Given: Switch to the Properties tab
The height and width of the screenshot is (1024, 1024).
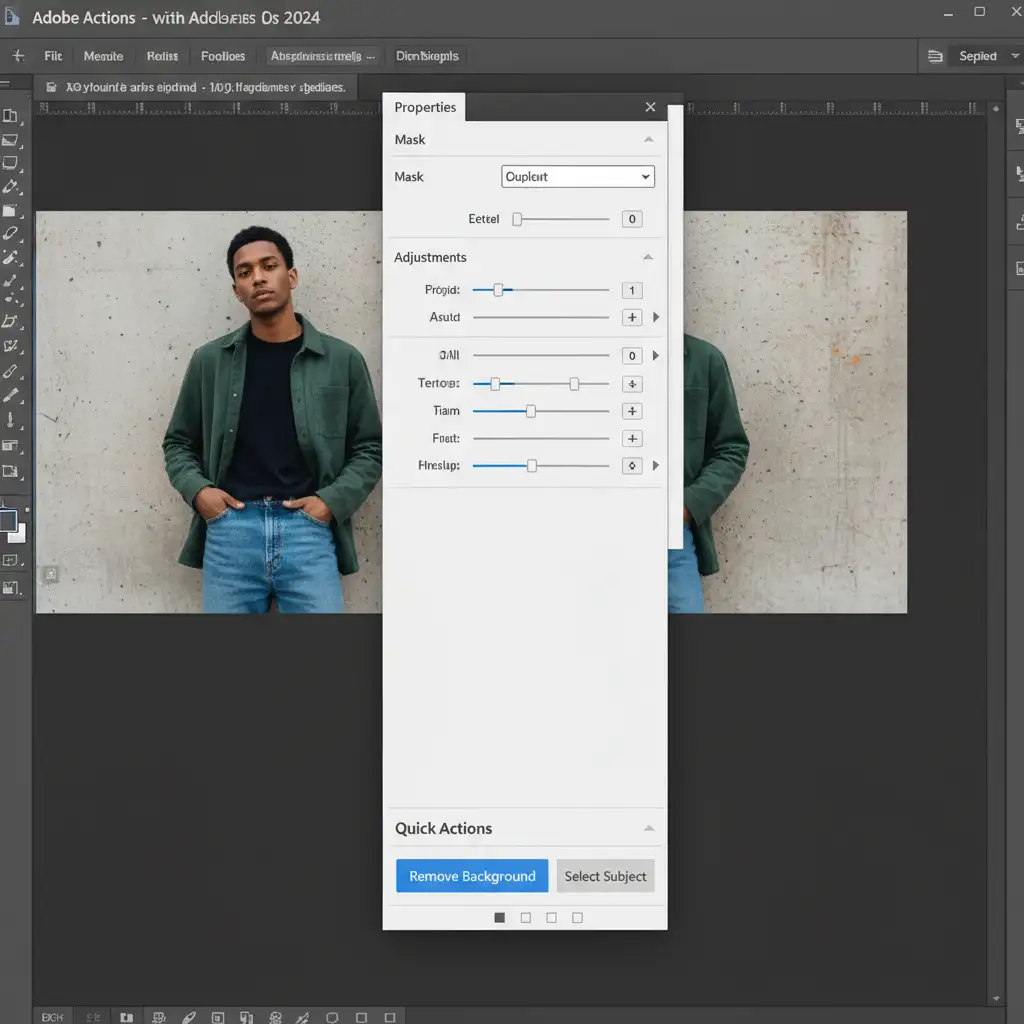Looking at the screenshot, I should click(x=425, y=107).
